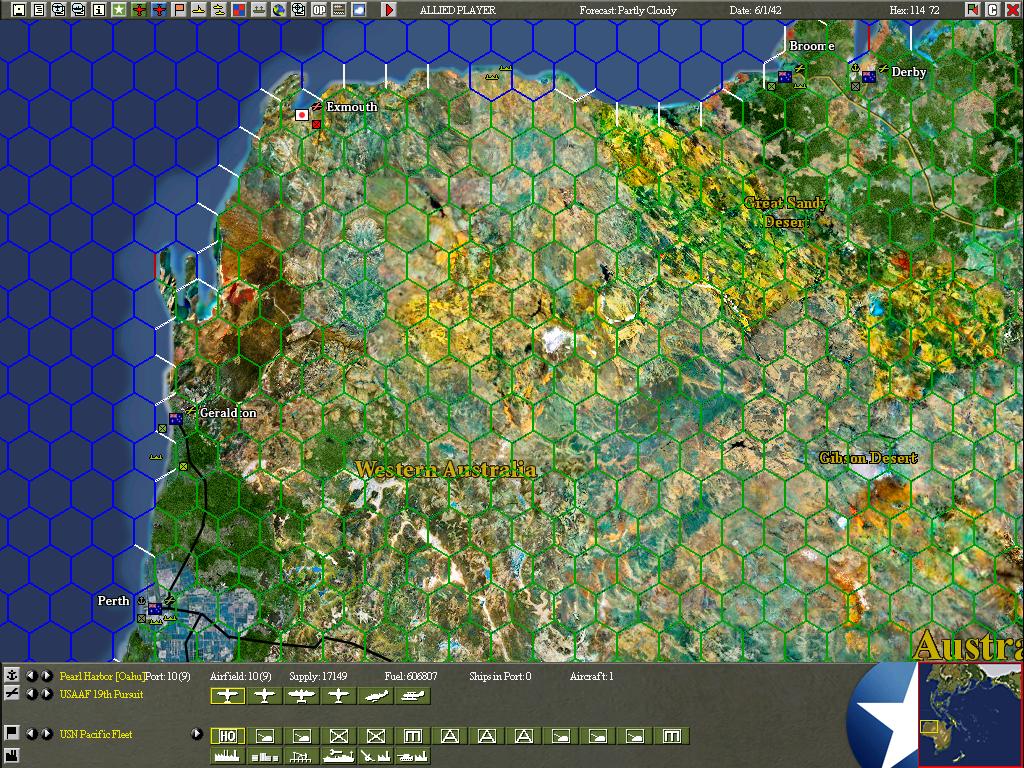The width and height of the screenshot is (1024, 768).
Task: Click the Japanese flag base at Exmouth
Action: tap(302, 115)
